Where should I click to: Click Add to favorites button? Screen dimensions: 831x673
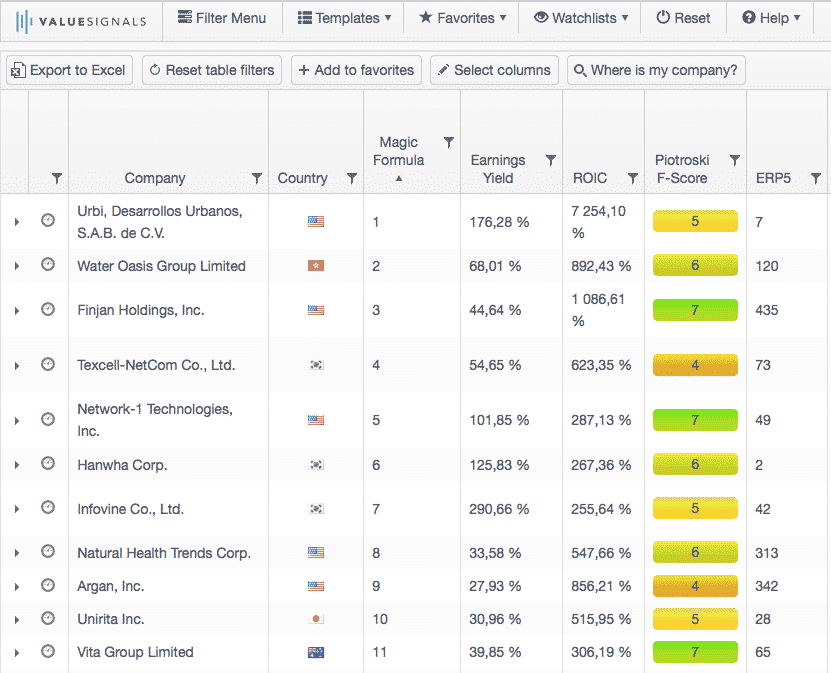[356, 70]
